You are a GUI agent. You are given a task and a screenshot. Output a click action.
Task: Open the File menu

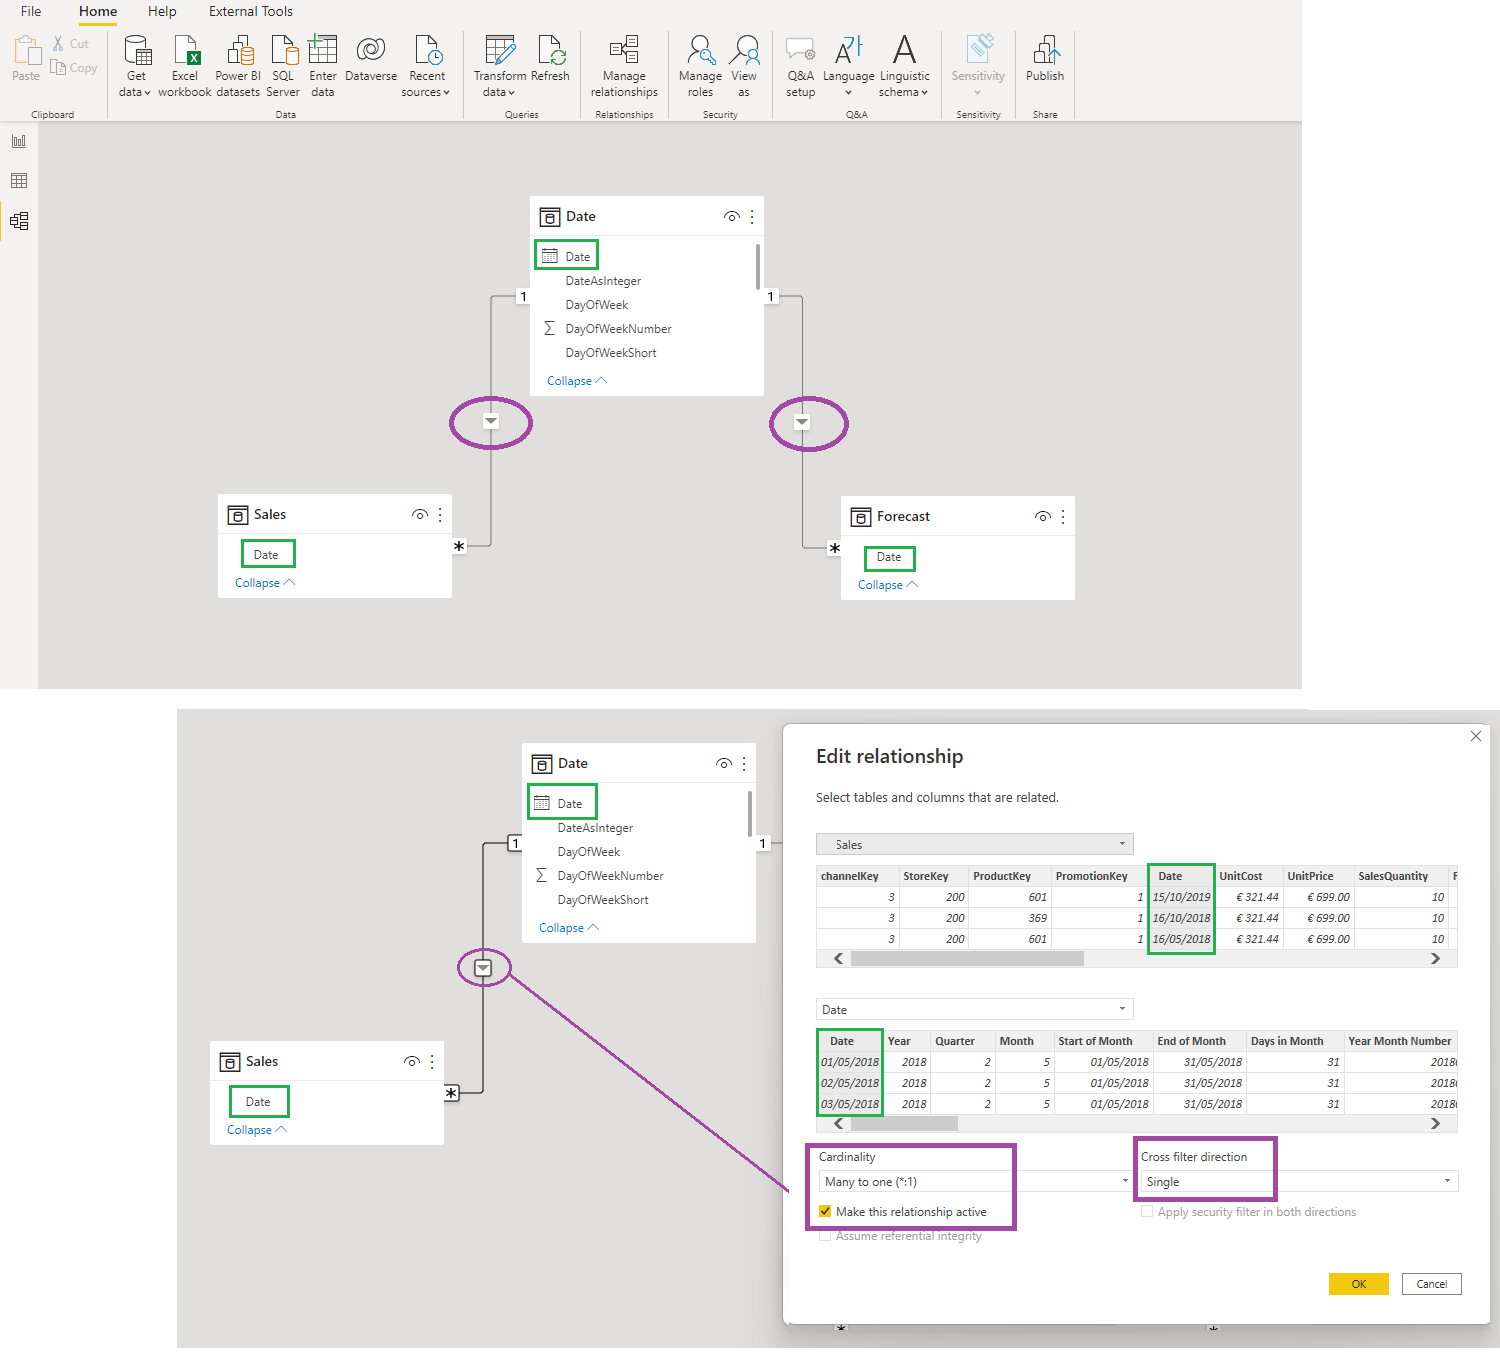click(x=31, y=12)
